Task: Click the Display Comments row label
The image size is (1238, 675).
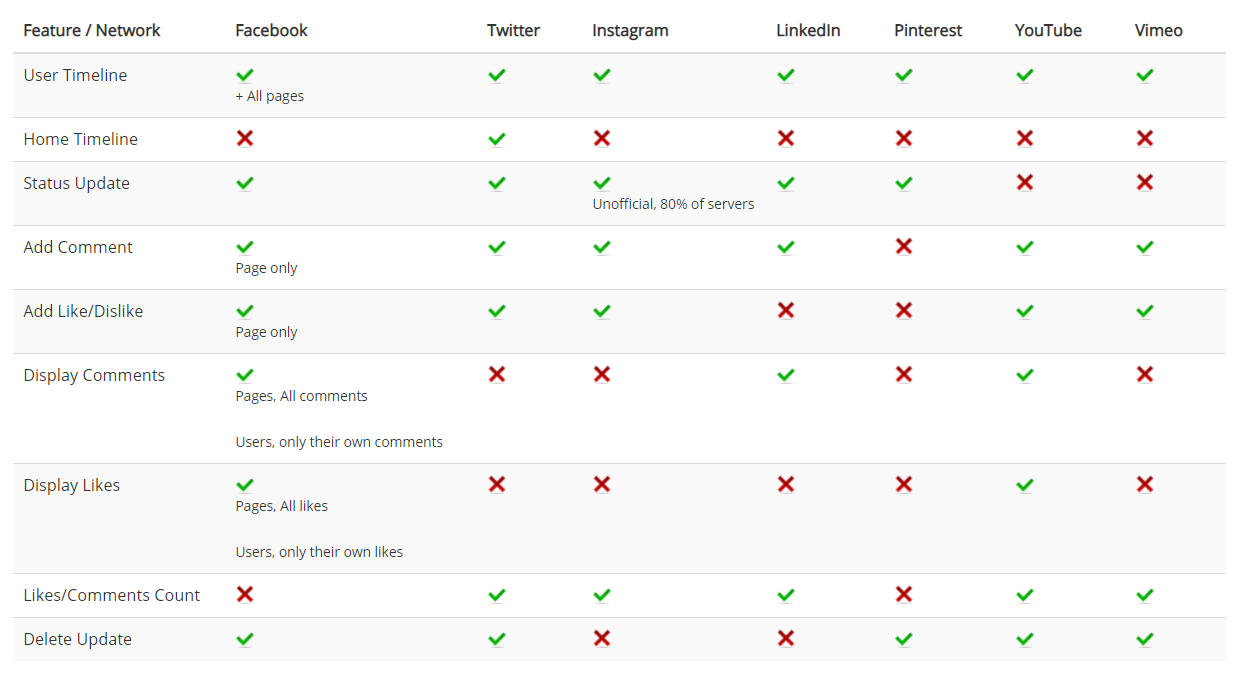Action: [94, 375]
